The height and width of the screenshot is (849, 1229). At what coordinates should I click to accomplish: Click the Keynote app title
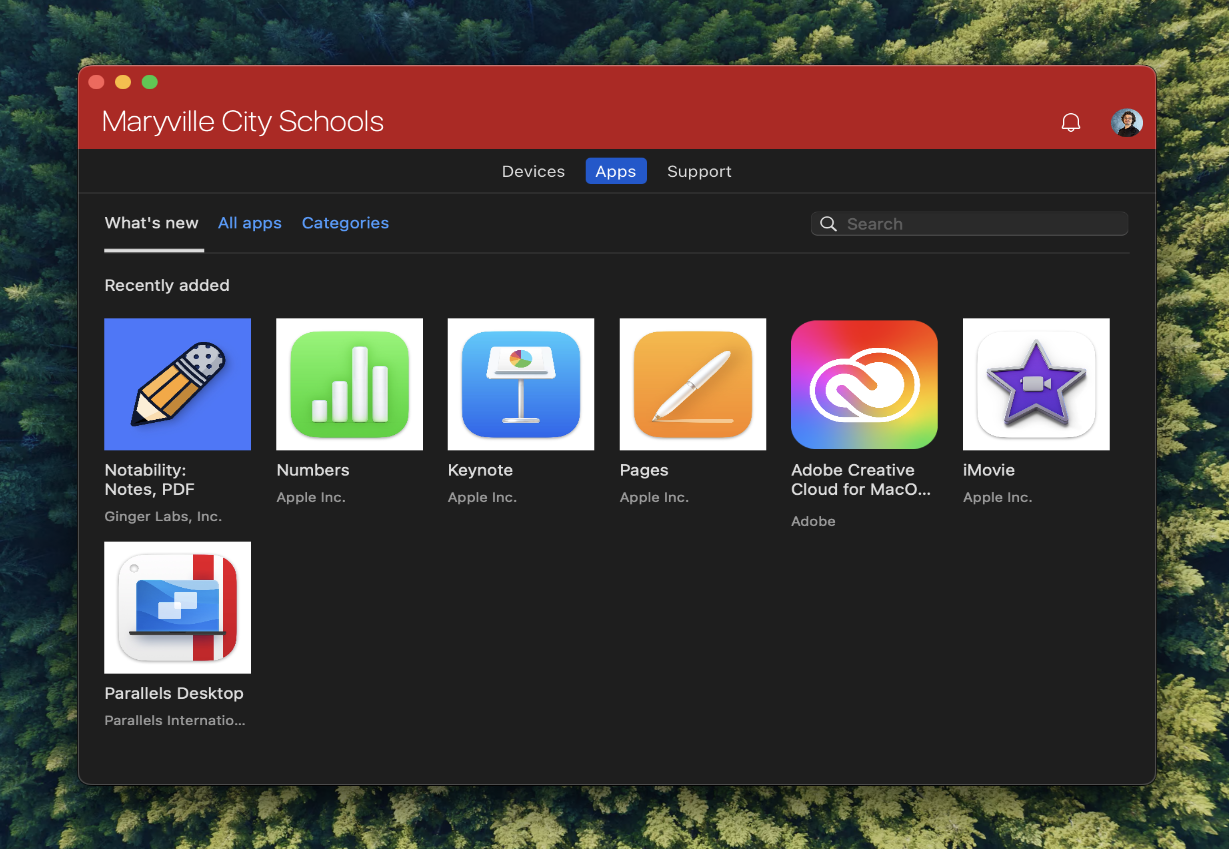point(480,470)
